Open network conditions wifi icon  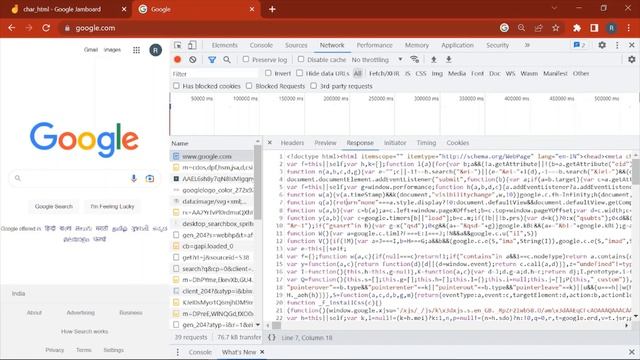pos(415,60)
